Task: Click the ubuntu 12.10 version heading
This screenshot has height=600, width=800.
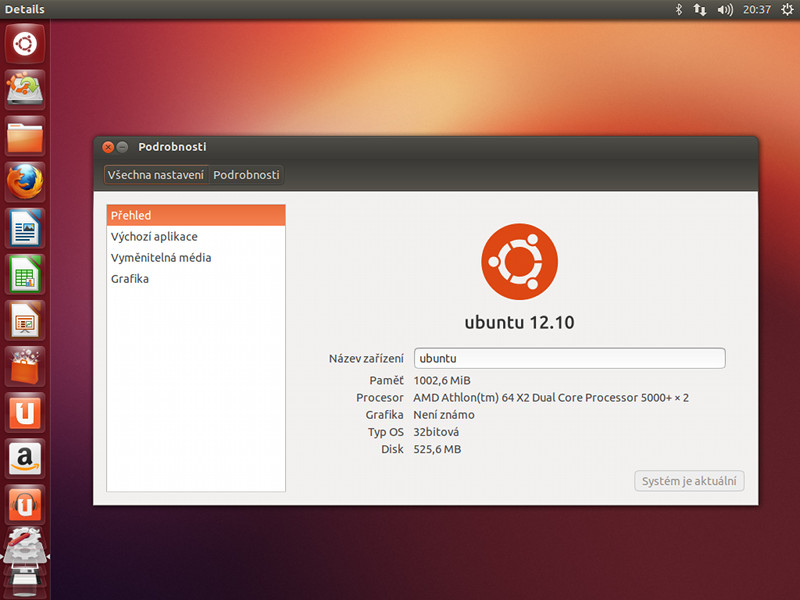Action: pyautogui.click(x=519, y=322)
